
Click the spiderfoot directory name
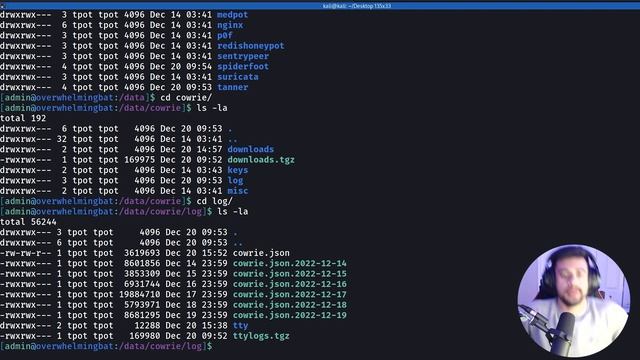[x=242, y=67]
